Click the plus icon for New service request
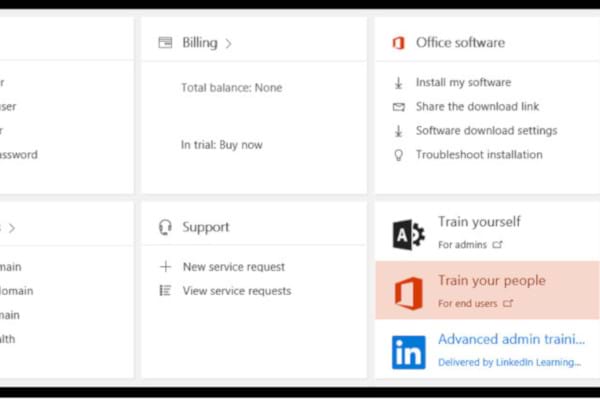The height and width of the screenshot is (400, 600). [x=165, y=266]
